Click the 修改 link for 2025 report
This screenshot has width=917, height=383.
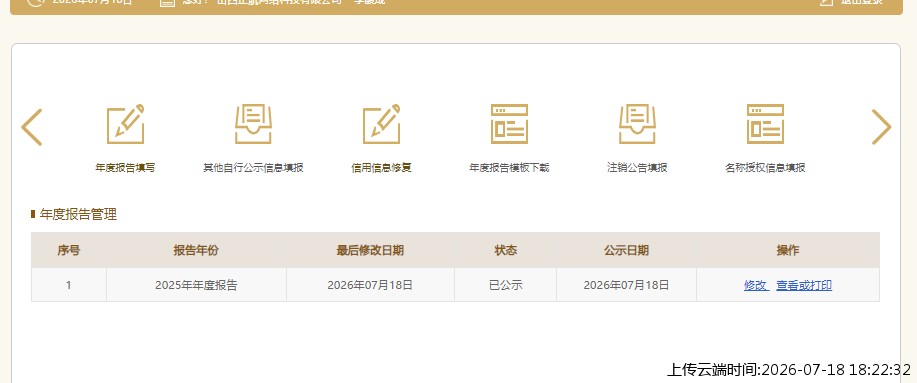[x=755, y=285]
